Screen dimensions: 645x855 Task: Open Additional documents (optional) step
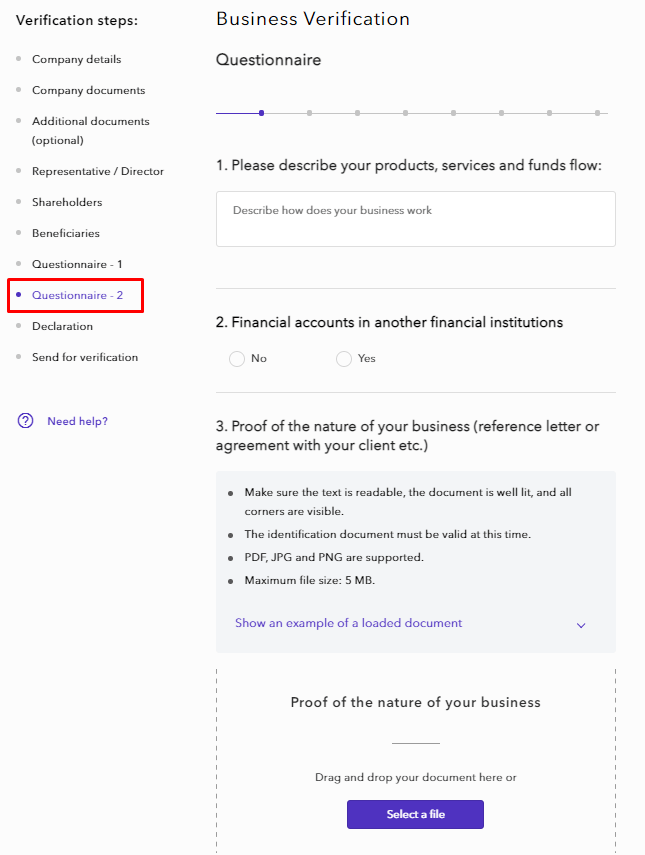90,130
